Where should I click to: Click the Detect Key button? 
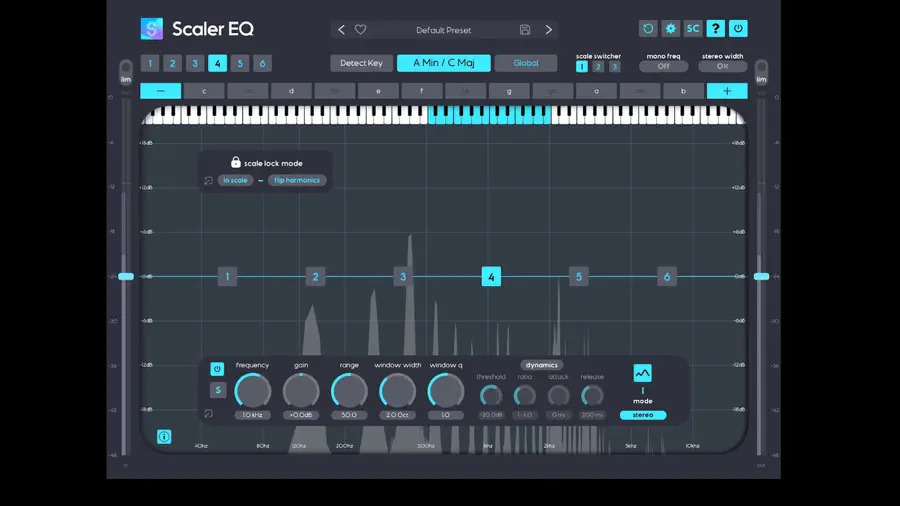tap(361, 63)
